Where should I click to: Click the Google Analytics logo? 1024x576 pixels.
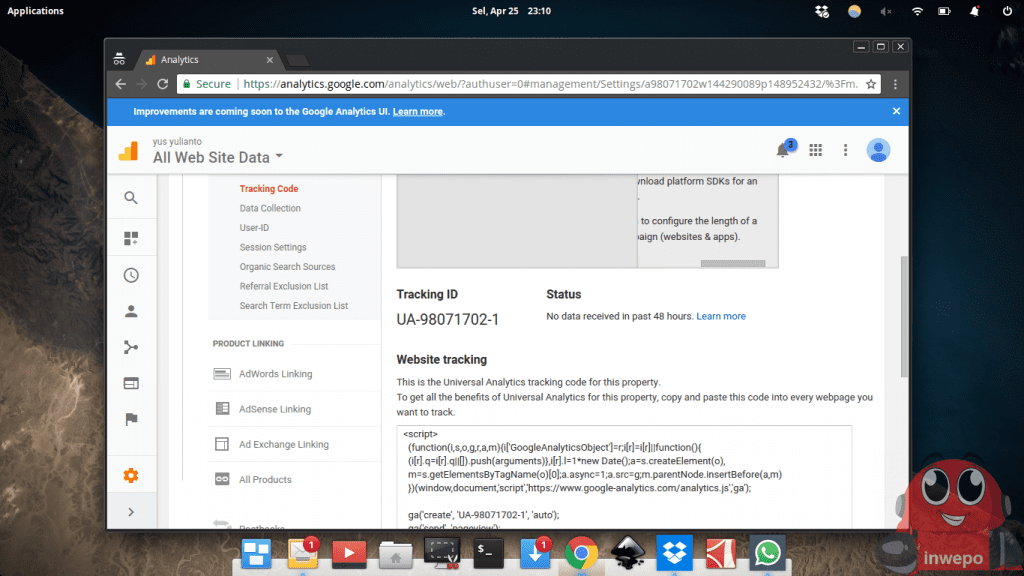point(129,151)
